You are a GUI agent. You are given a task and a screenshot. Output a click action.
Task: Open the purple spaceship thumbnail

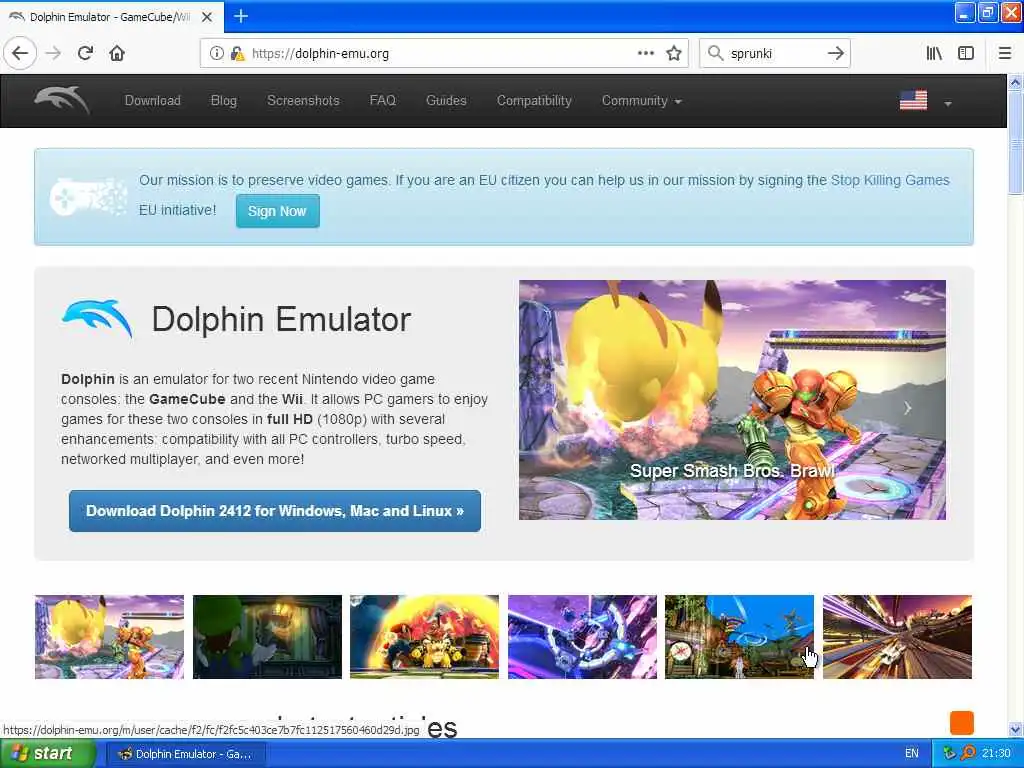tap(583, 637)
